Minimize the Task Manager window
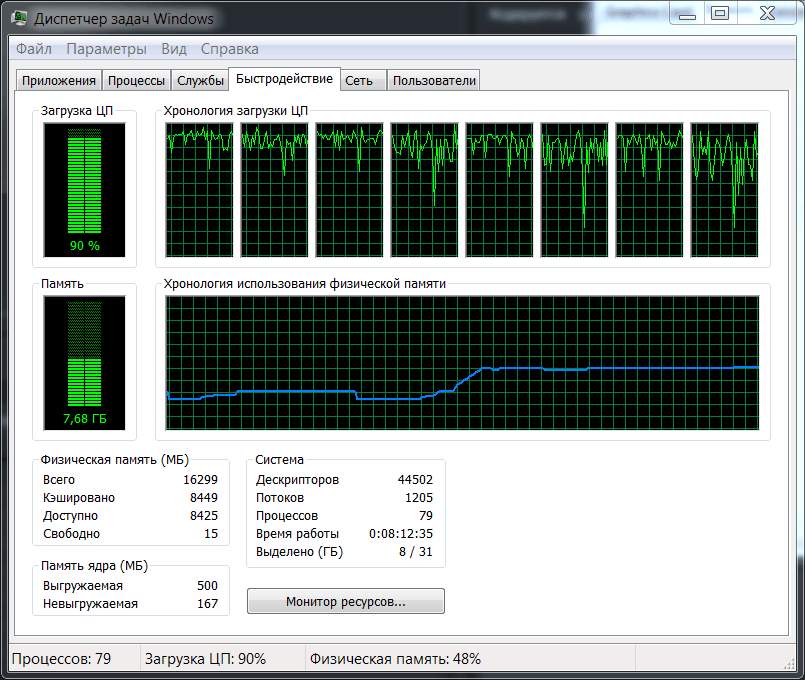Viewport: 805px width, 680px height. 687,14
